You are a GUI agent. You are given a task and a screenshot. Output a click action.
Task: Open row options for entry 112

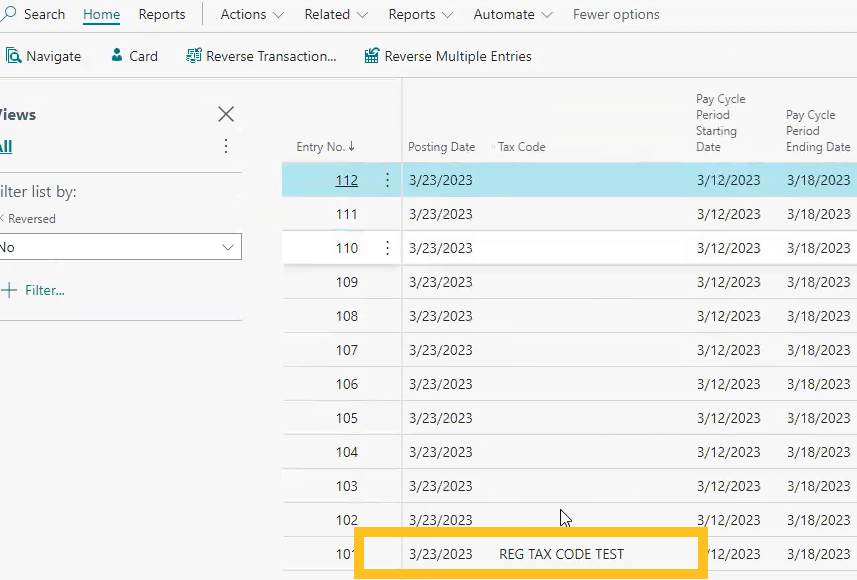coord(387,180)
